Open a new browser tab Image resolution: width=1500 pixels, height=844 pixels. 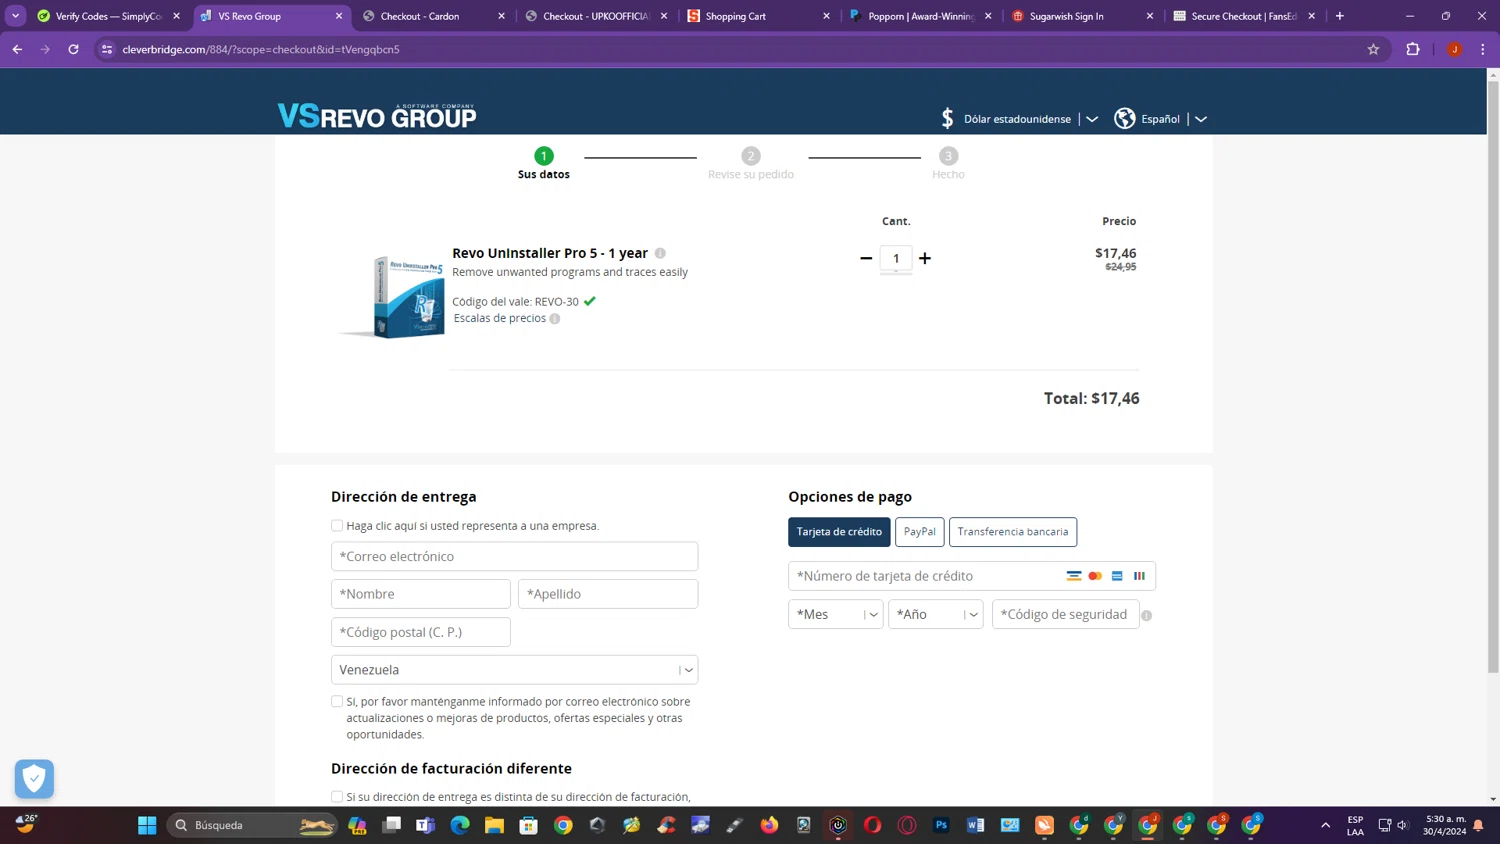[1340, 16]
